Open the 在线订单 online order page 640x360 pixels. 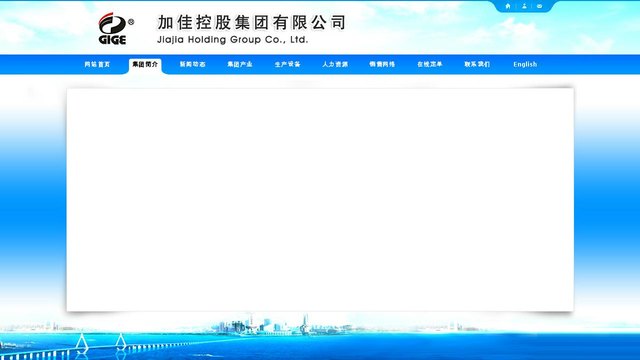tap(429, 64)
